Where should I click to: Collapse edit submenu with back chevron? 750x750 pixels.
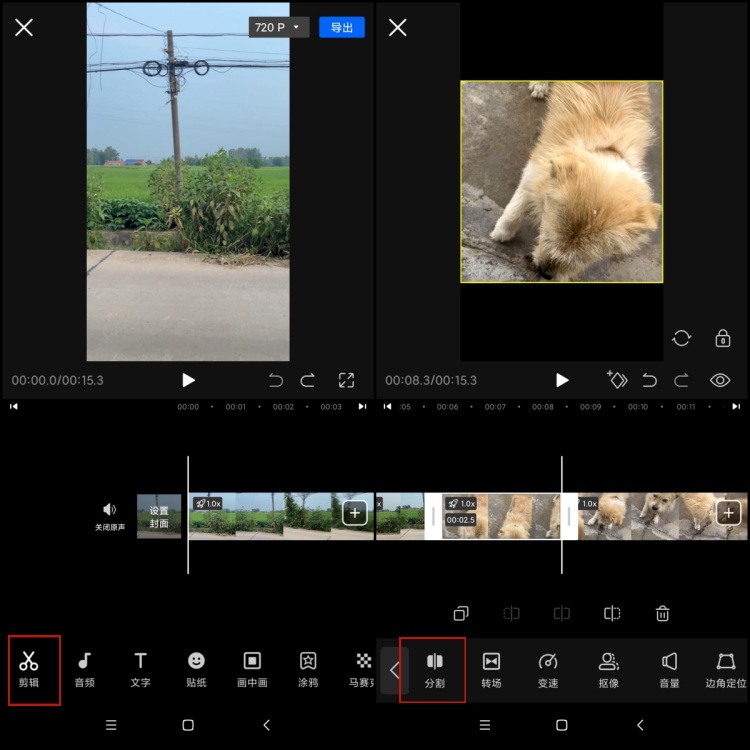point(395,670)
